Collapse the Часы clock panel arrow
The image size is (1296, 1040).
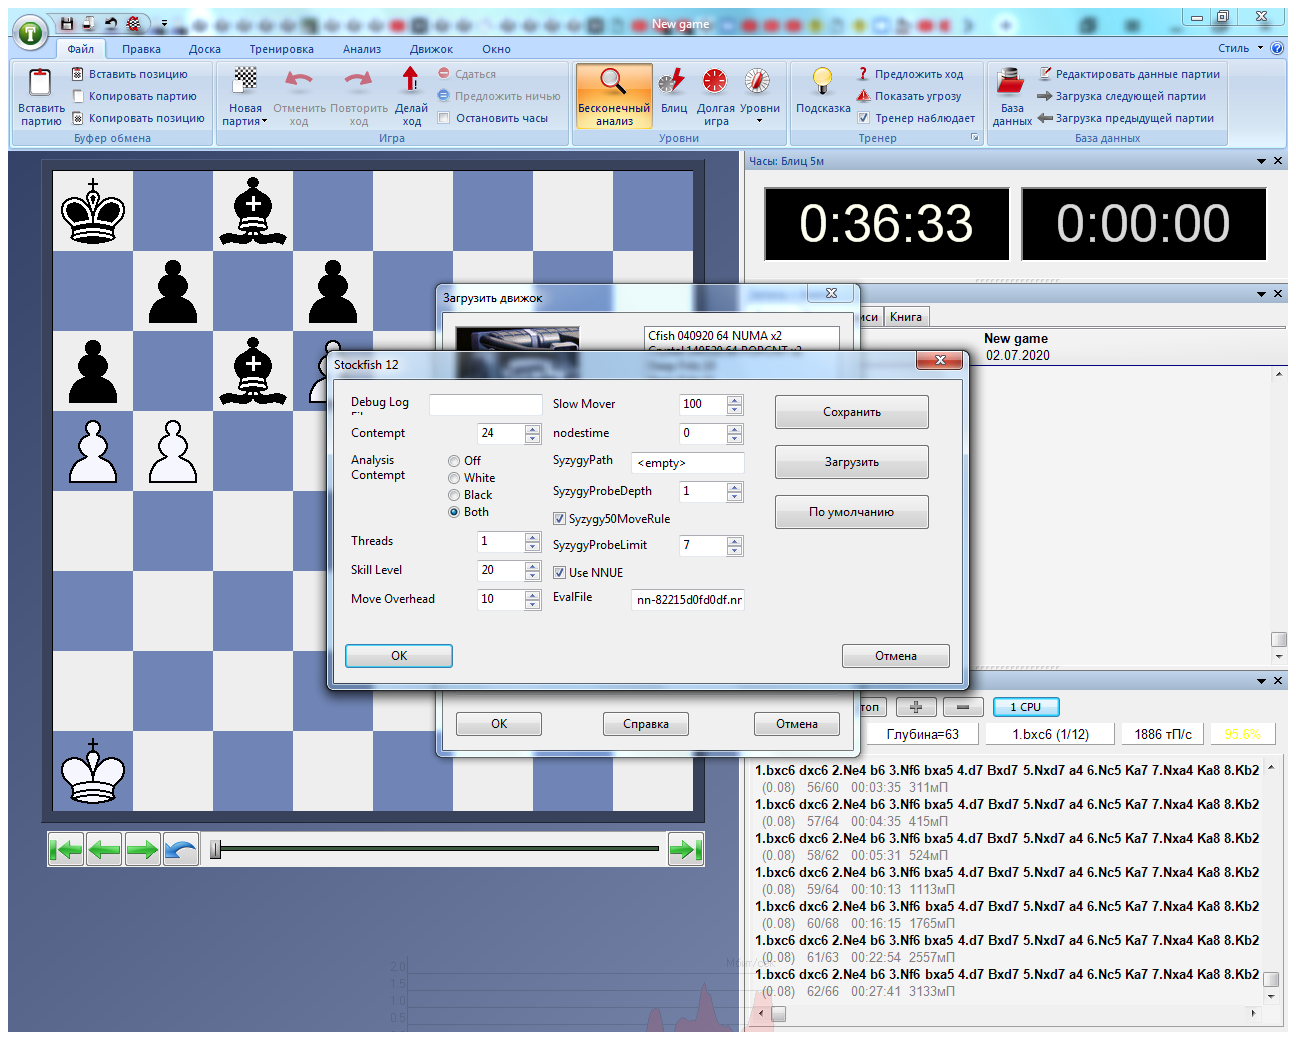pos(1262,161)
